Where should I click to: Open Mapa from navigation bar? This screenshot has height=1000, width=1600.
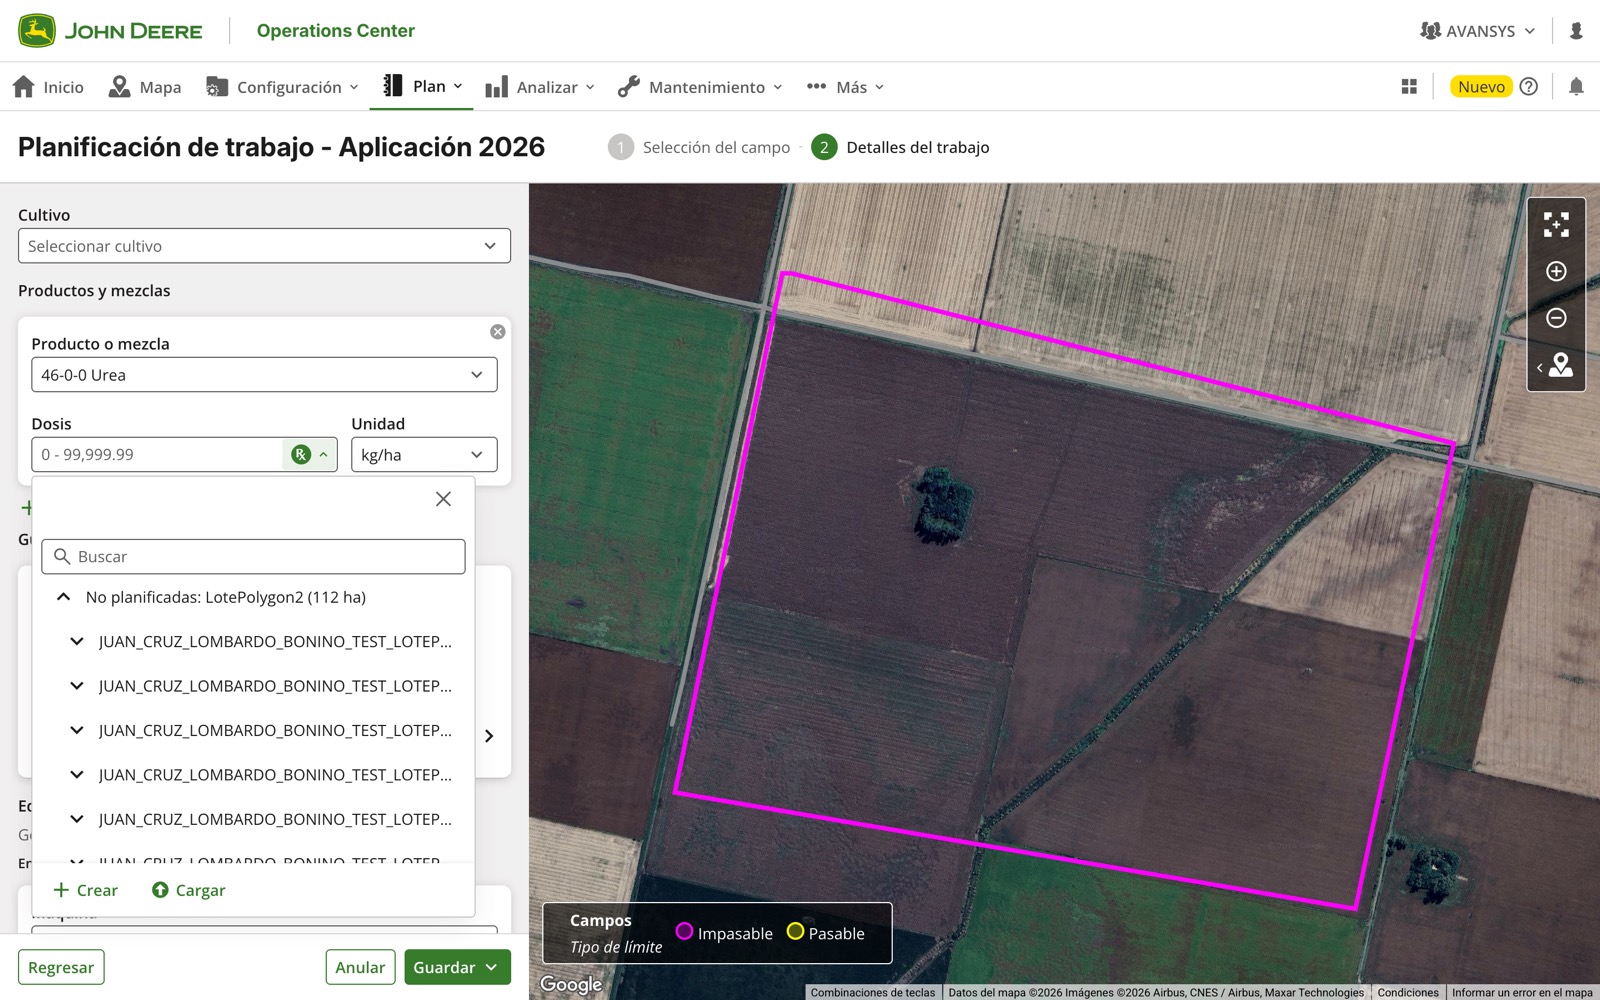point(145,87)
